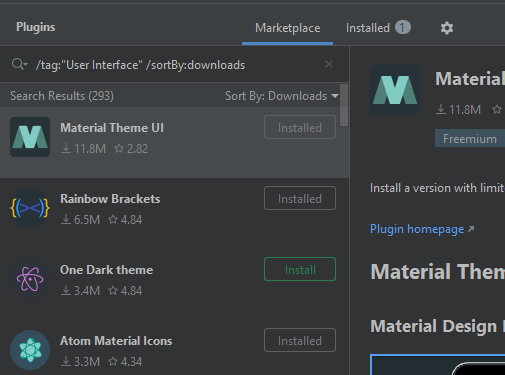Click Installed button for Rainbow Brackets
Image resolution: width=505 pixels, height=375 pixels.
(300, 198)
